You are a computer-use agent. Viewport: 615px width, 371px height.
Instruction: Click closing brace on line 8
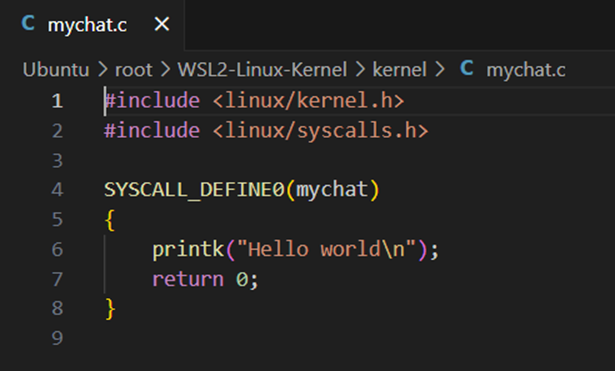[110, 309]
